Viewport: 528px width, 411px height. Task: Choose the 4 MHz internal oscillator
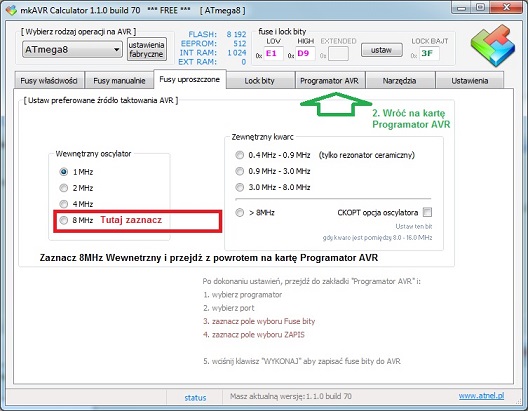pos(64,204)
